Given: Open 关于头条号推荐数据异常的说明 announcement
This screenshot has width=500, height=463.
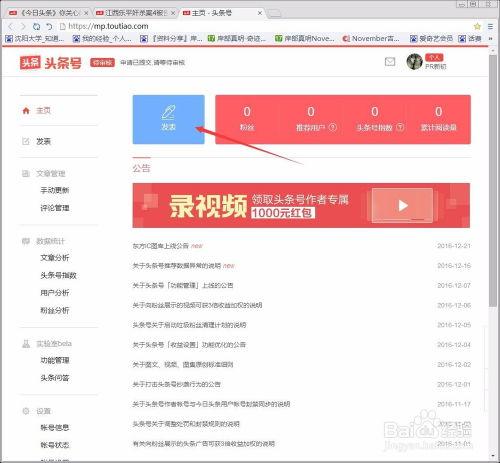Looking at the screenshot, I should click(x=177, y=266).
